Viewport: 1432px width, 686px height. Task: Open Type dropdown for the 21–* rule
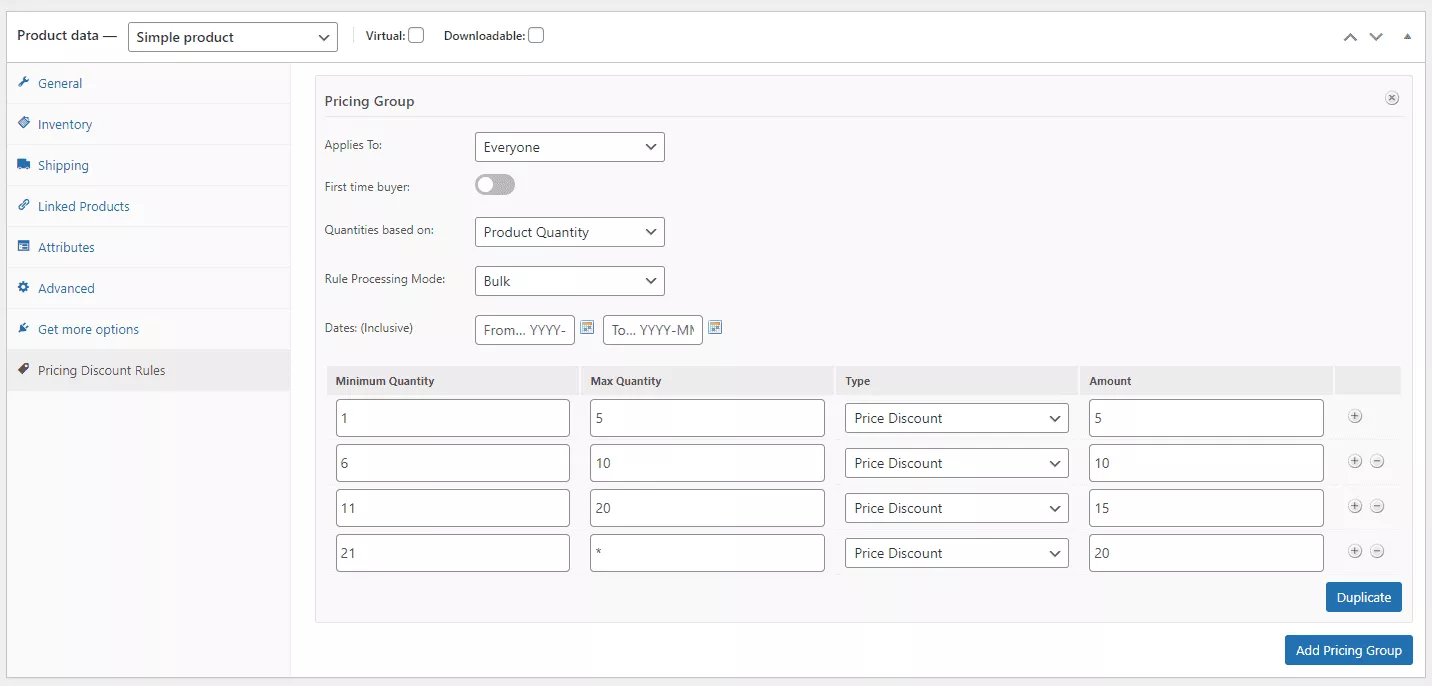[x=957, y=553]
